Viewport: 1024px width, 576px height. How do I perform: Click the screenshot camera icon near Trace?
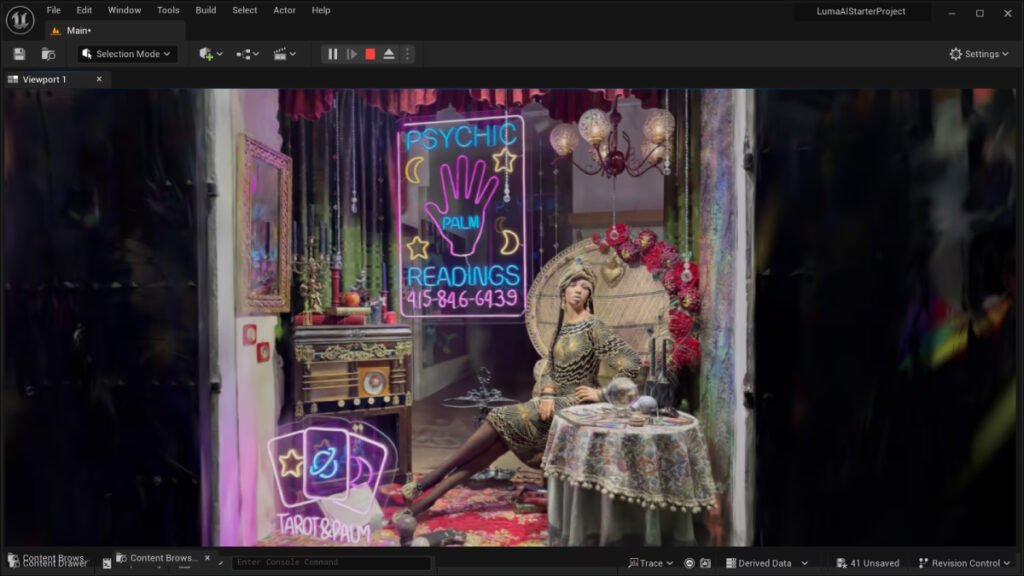click(x=706, y=562)
